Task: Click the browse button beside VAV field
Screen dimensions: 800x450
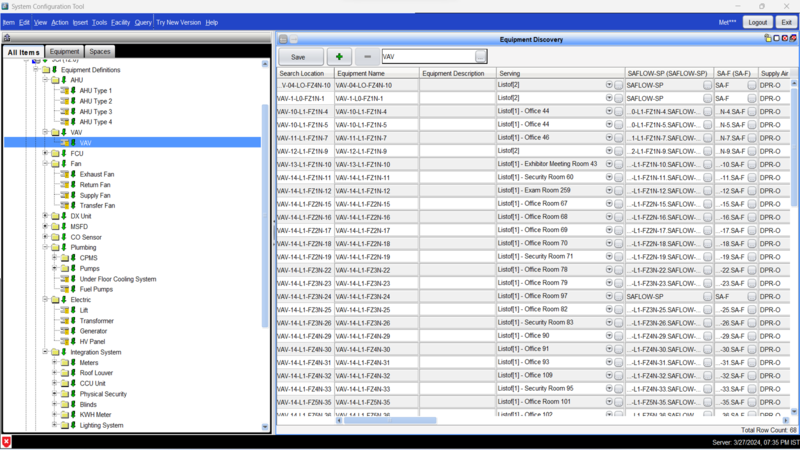Action: click(x=481, y=57)
